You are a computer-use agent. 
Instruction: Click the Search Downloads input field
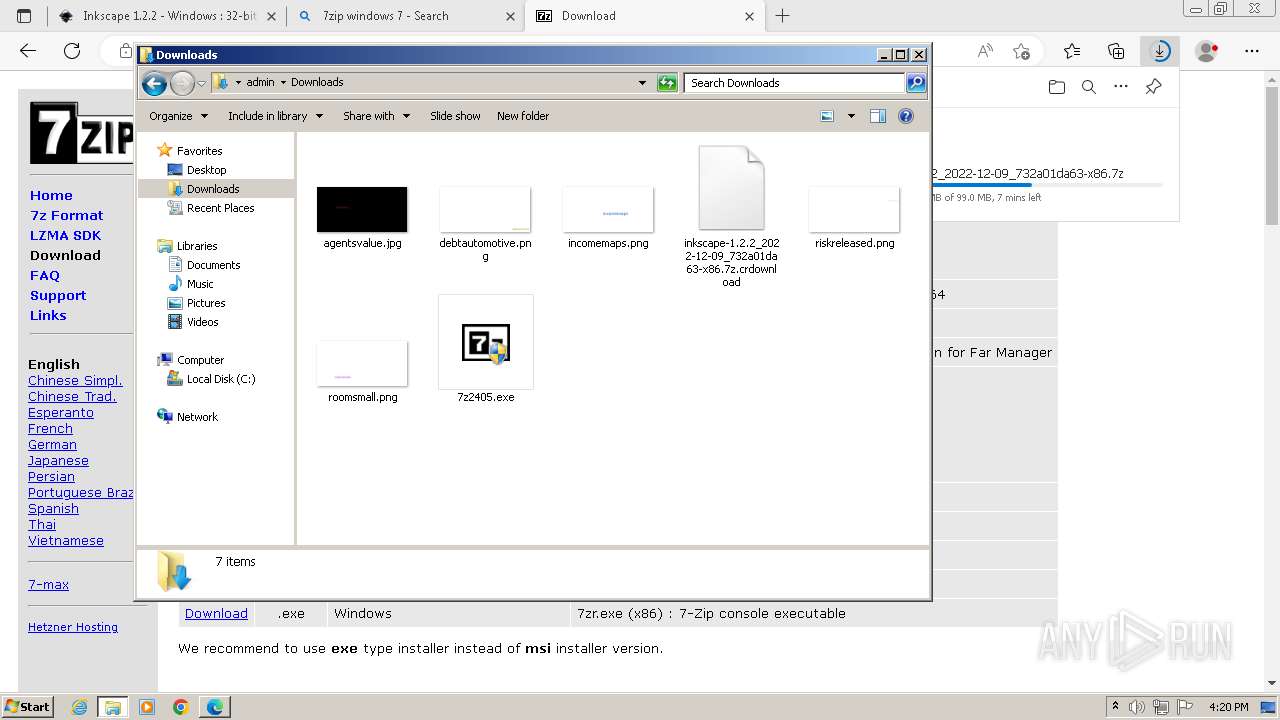[x=795, y=83]
